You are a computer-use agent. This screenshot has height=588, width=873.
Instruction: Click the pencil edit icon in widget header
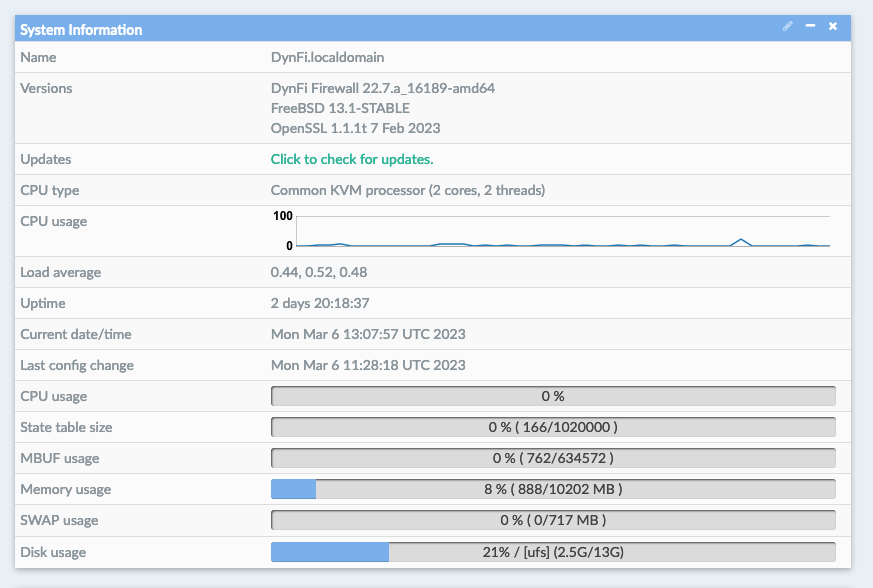pyautogui.click(x=788, y=26)
